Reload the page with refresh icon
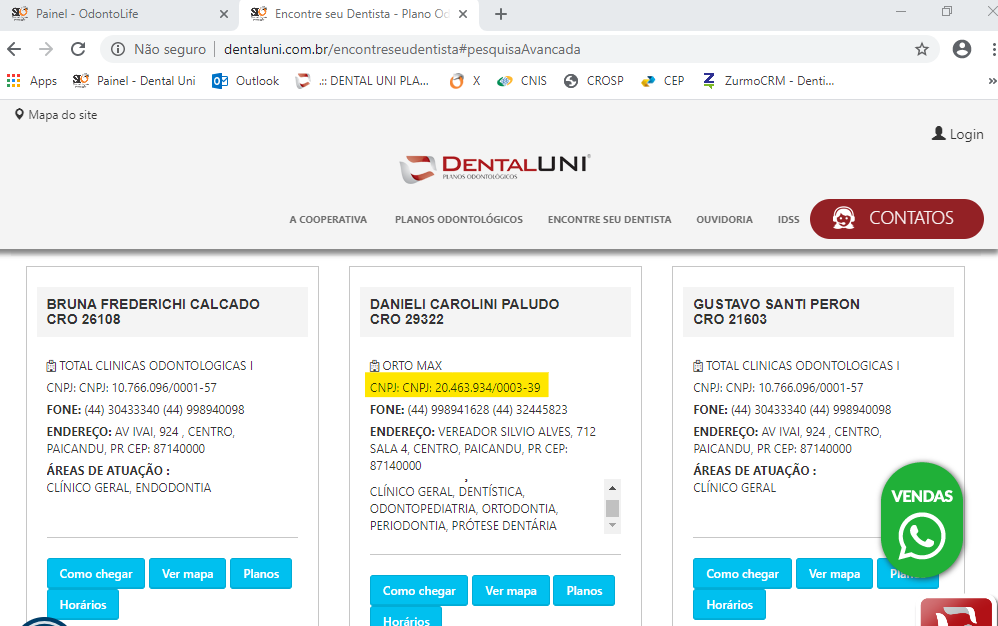The image size is (998, 626). (78, 49)
